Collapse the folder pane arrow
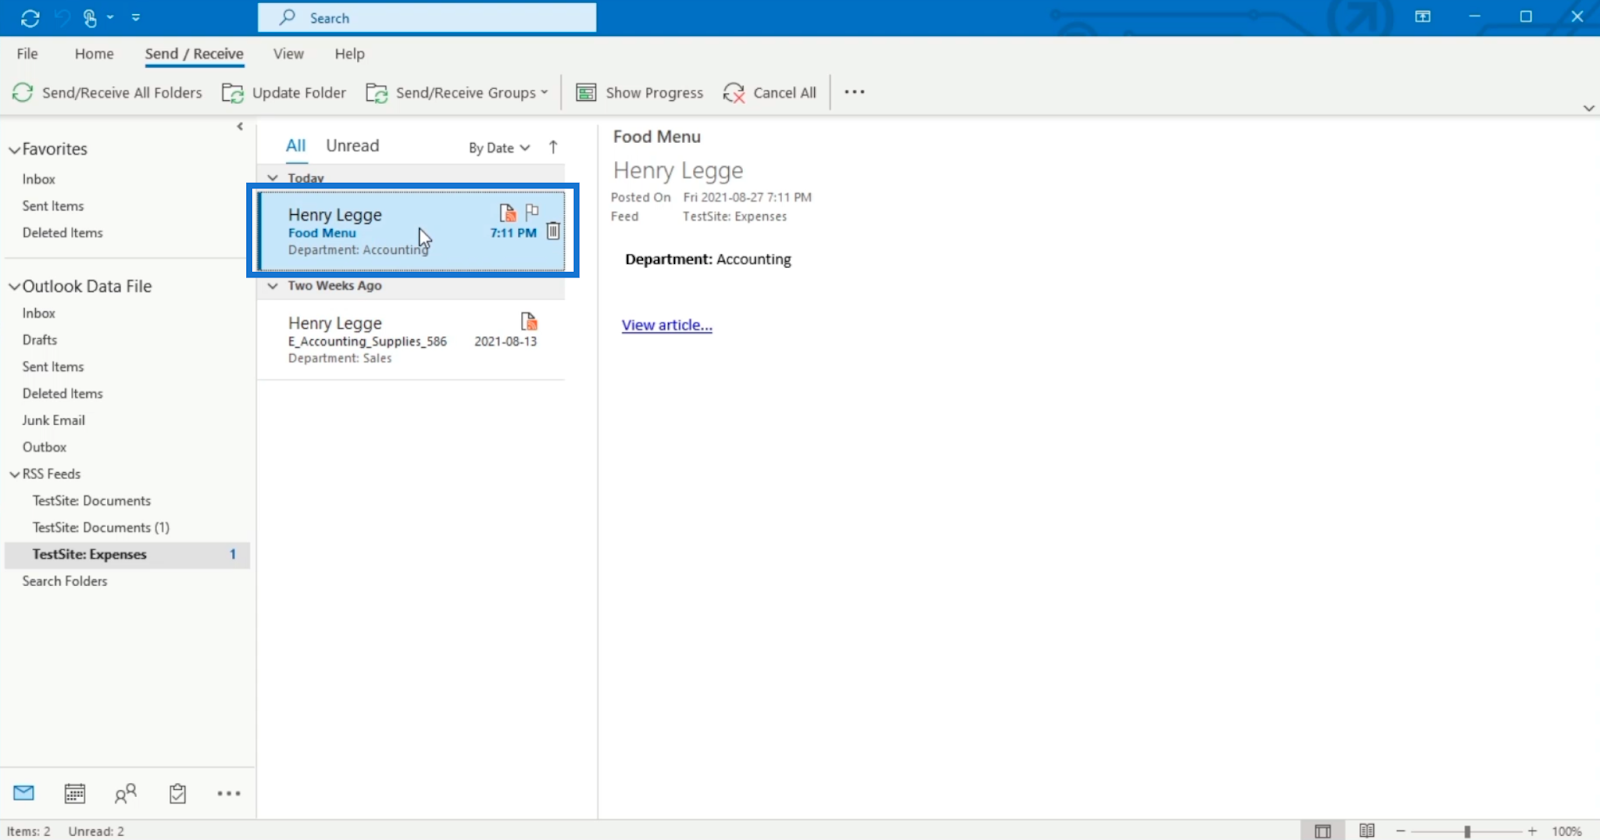Screen dimensions: 1600x840 click(x=240, y=126)
